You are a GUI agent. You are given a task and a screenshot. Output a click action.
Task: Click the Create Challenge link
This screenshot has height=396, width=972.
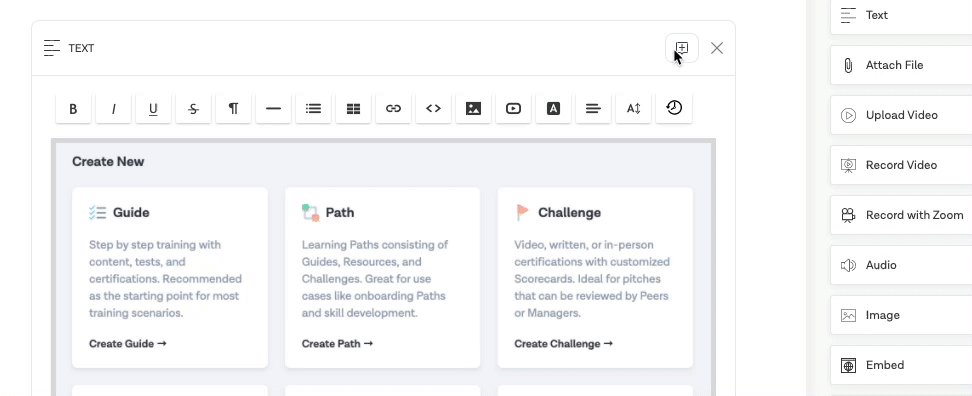(x=563, y=343)
